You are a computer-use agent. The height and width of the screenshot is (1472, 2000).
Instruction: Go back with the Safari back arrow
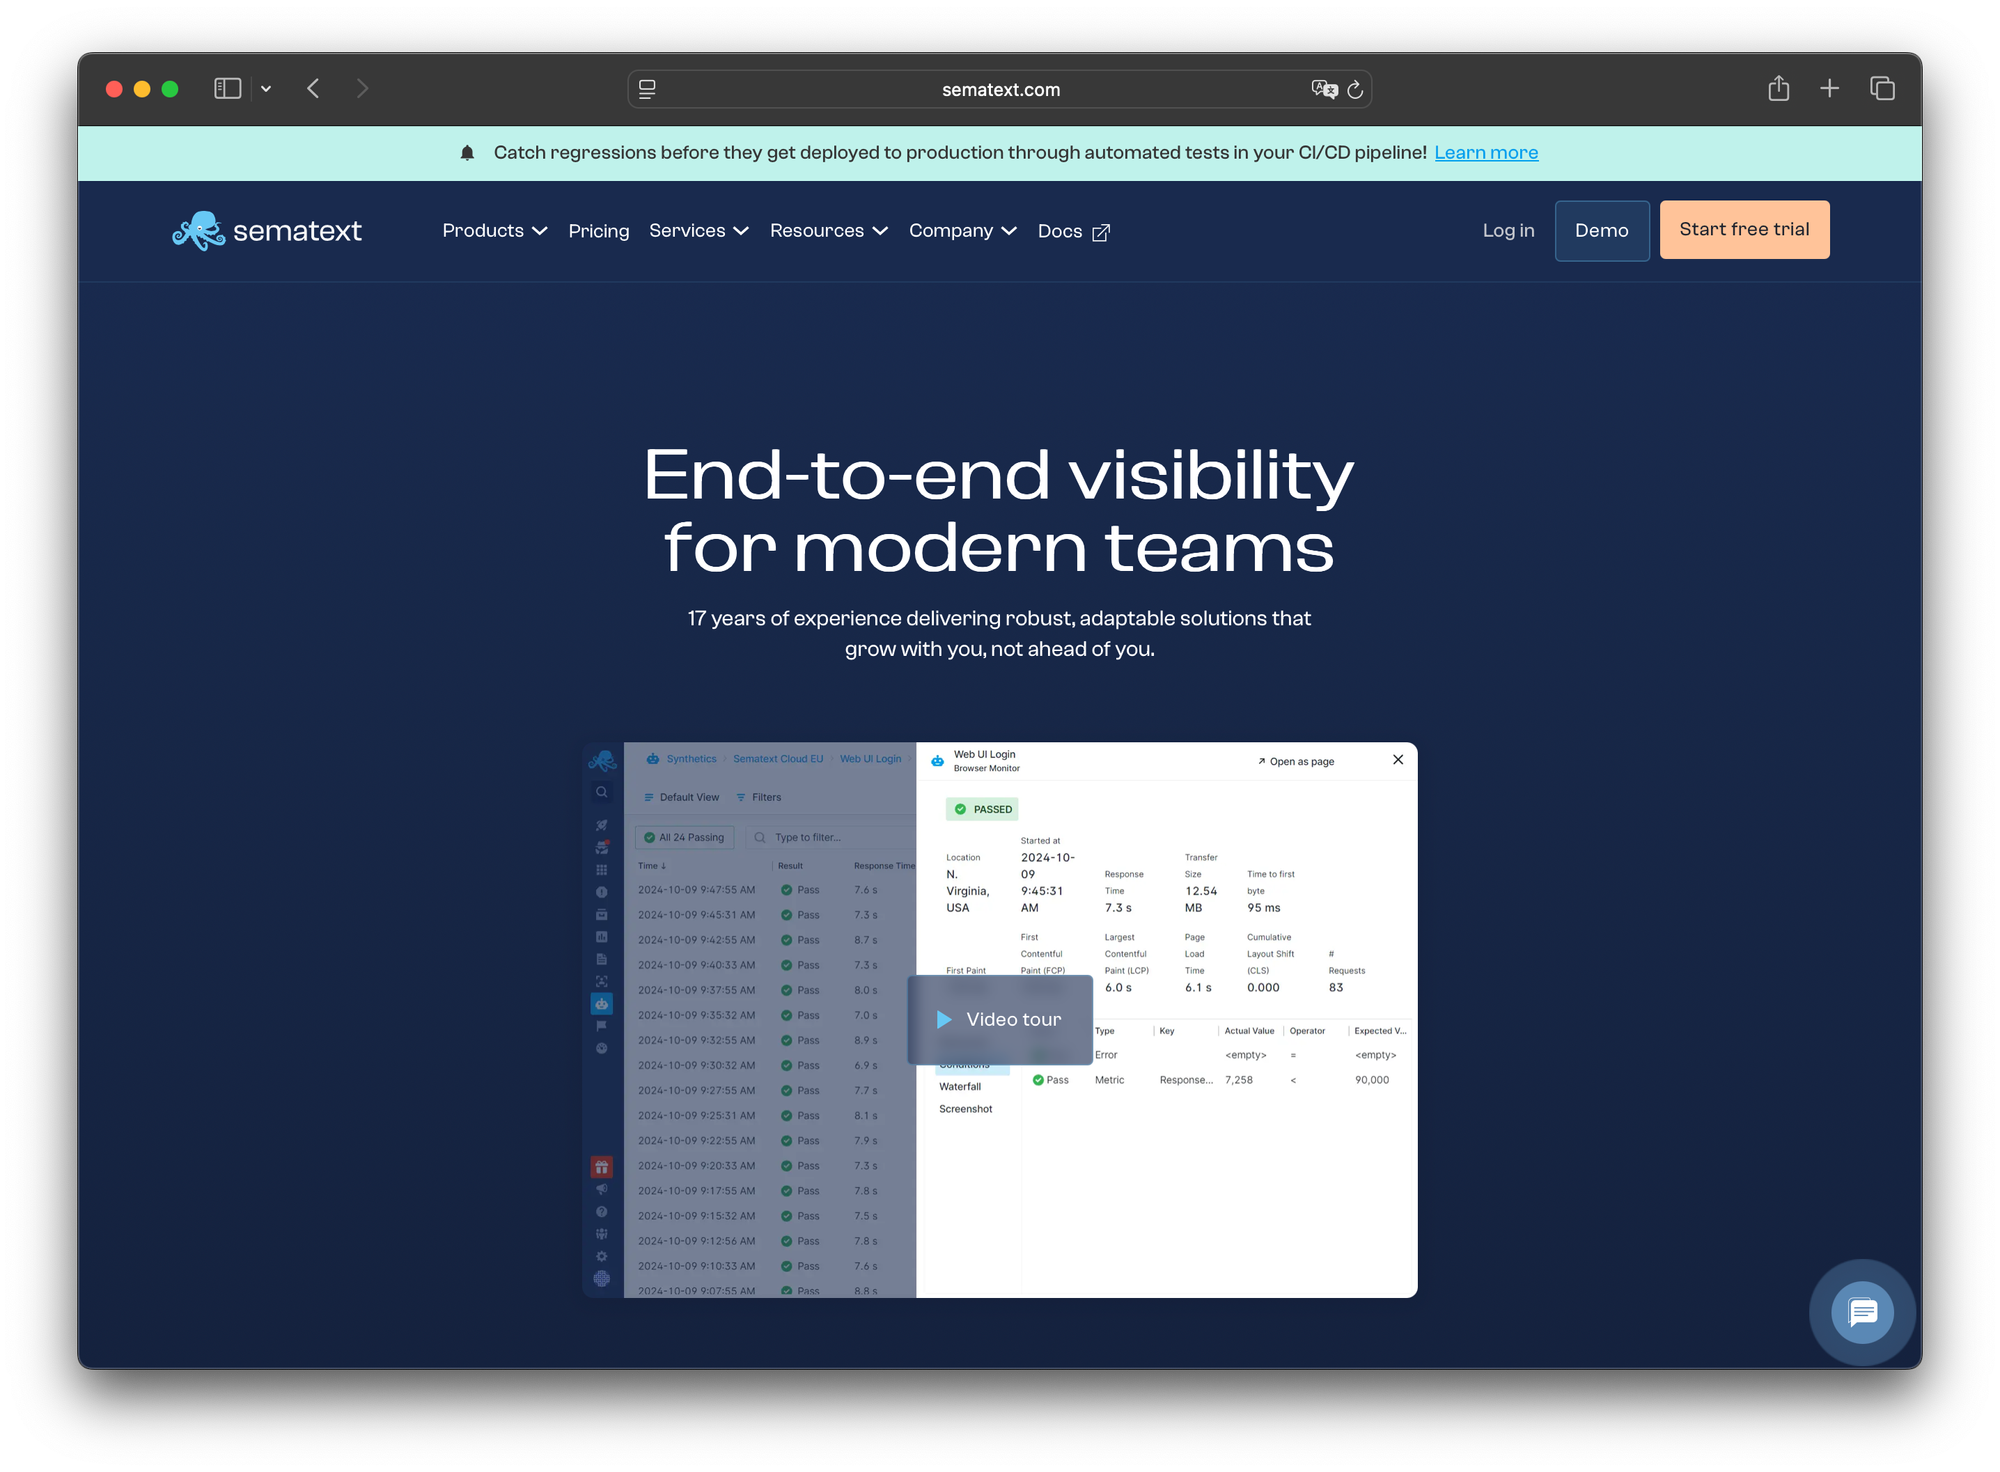tap(313, 89)
